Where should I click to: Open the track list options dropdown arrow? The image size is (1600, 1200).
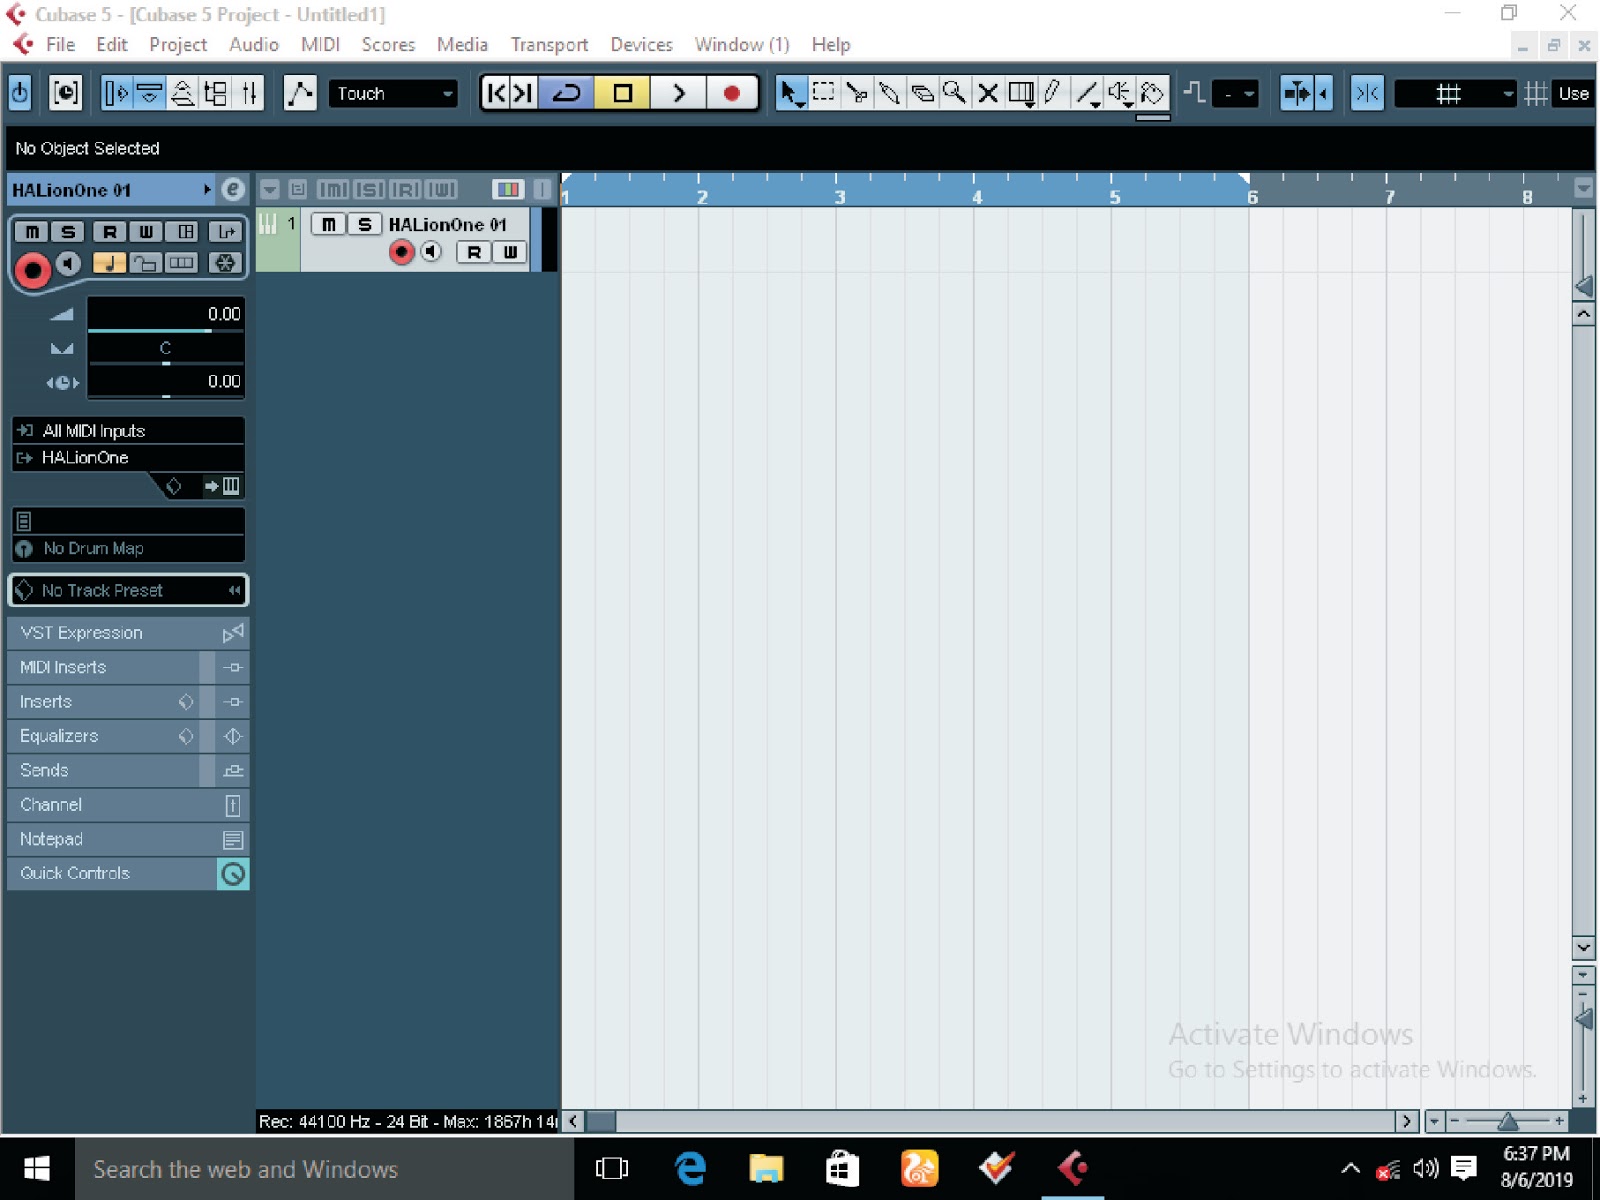pyautogui.click(x=269, y=189)
